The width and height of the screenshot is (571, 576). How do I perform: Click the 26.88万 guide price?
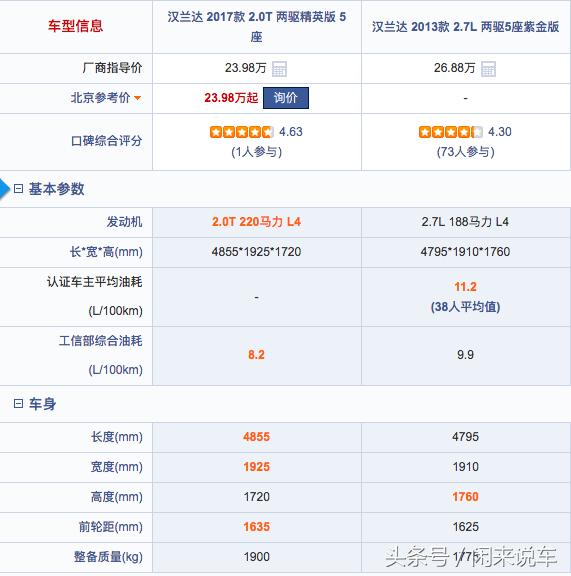point(454,68)
